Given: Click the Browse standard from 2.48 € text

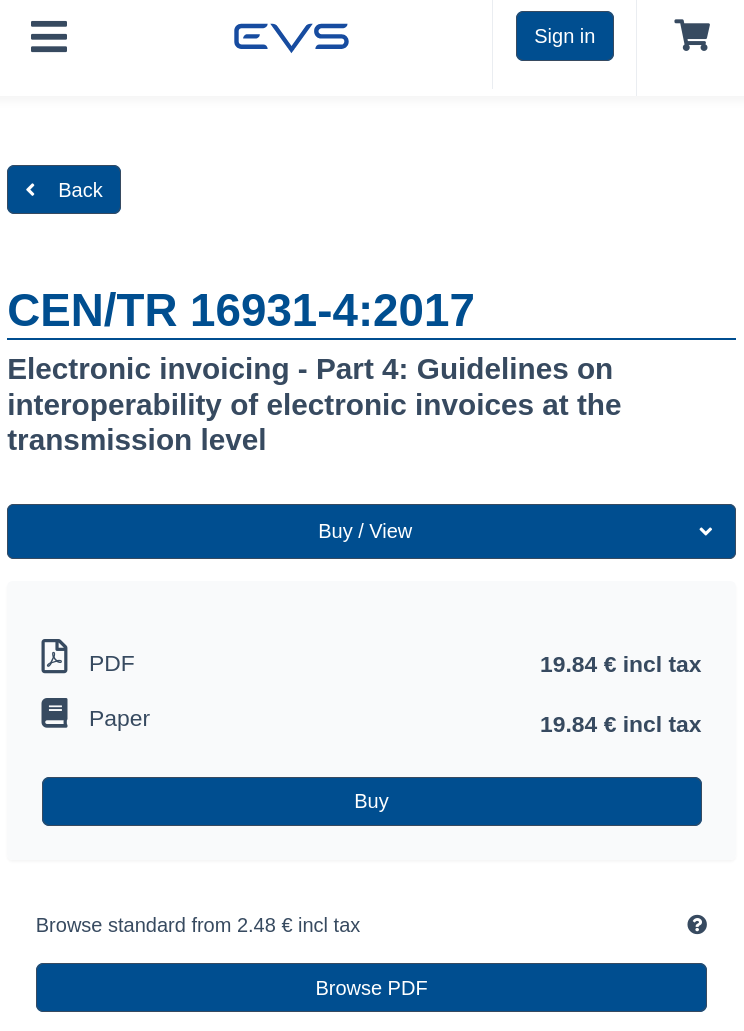Looking at the screenshot, I should point(198,925).
